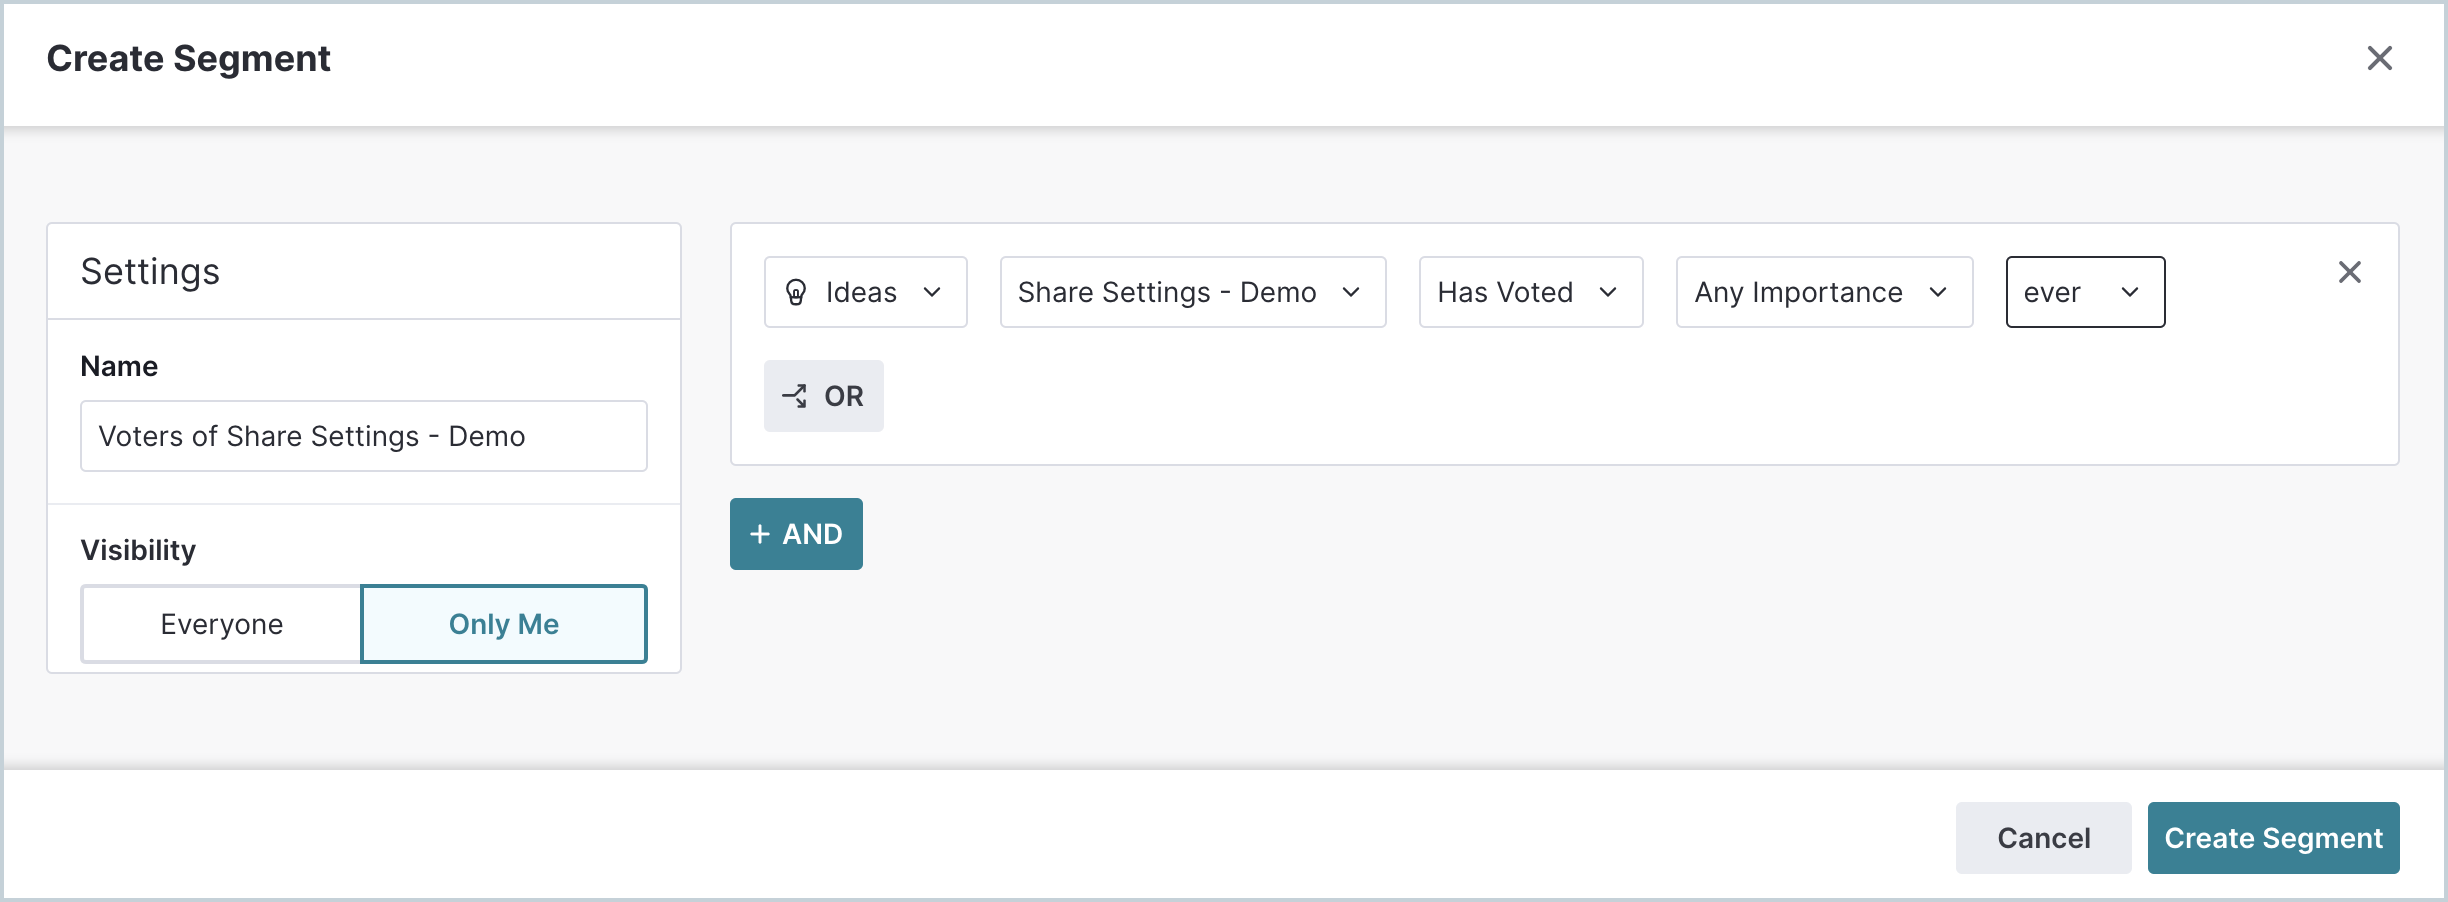Click the branch icon on the OR button
2448x902 pixels.
796,396
